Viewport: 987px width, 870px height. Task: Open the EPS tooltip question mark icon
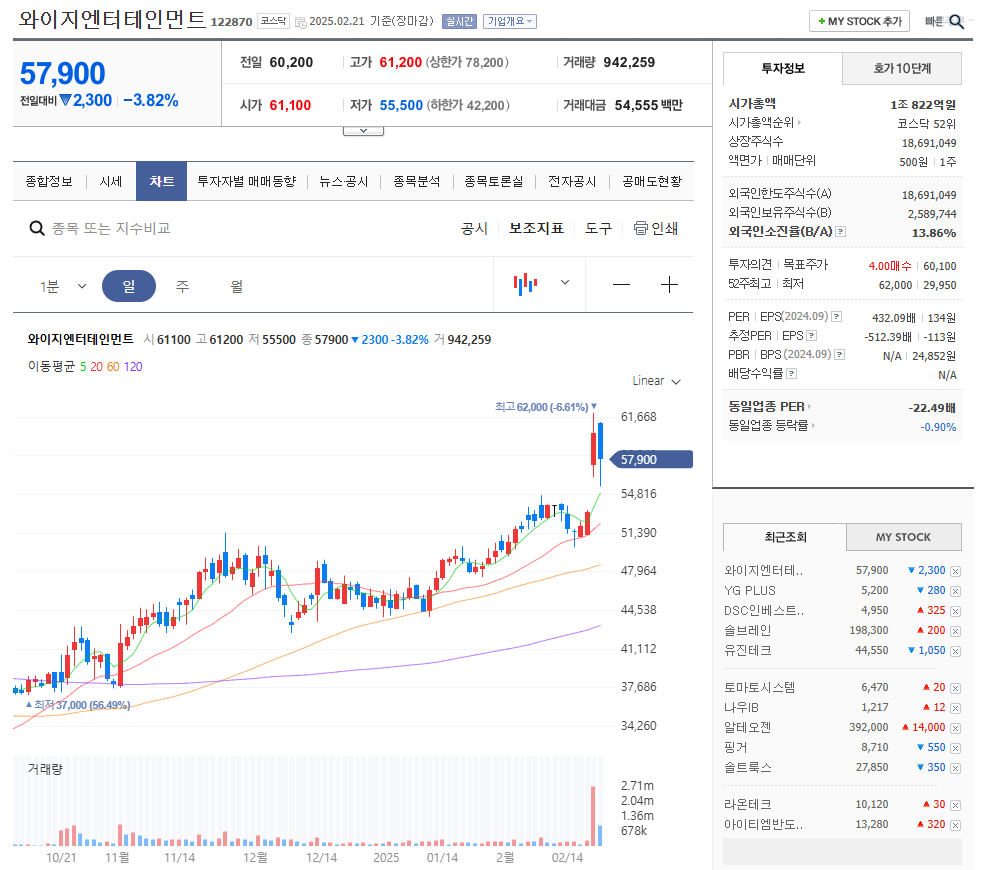coord(836,317)
